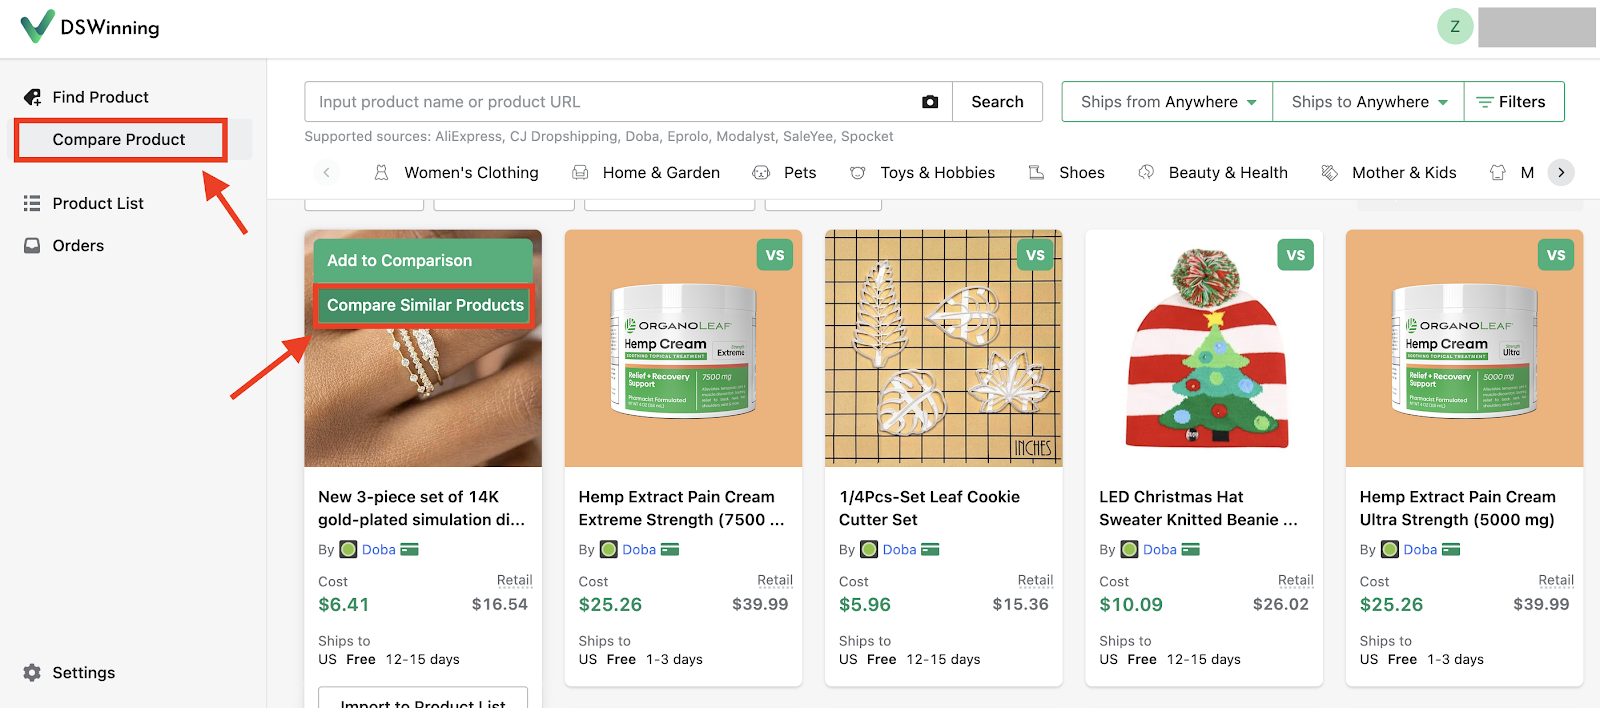
Task: Open the Orders page
Action: point(78,245)
